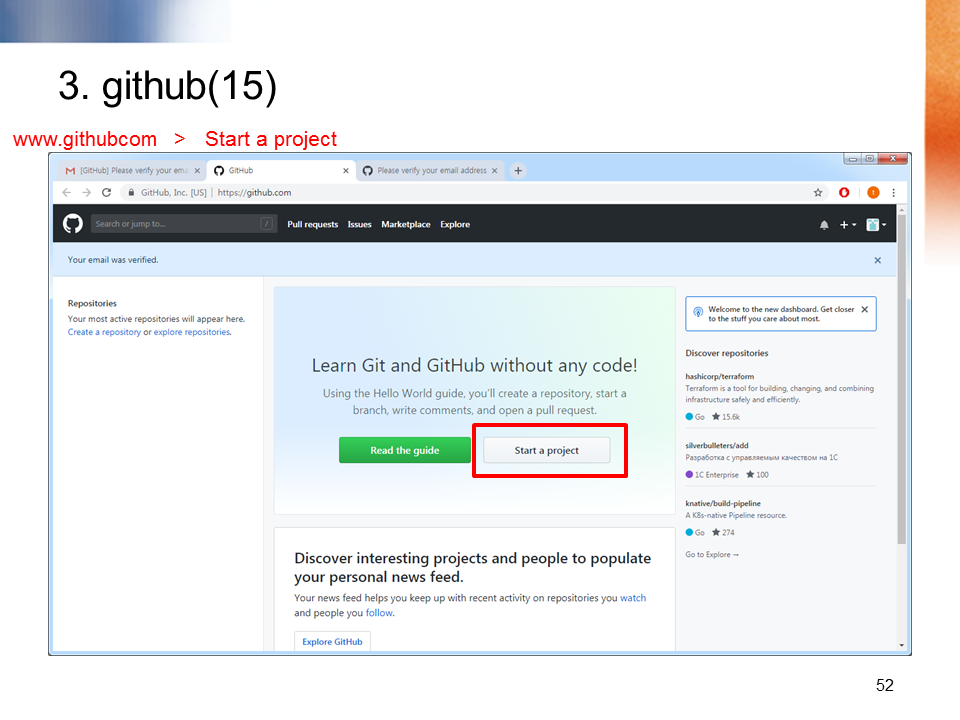Follow the 'explore repositories' link
This screenshot has width=960, height=720.
(x=192, y=332)
